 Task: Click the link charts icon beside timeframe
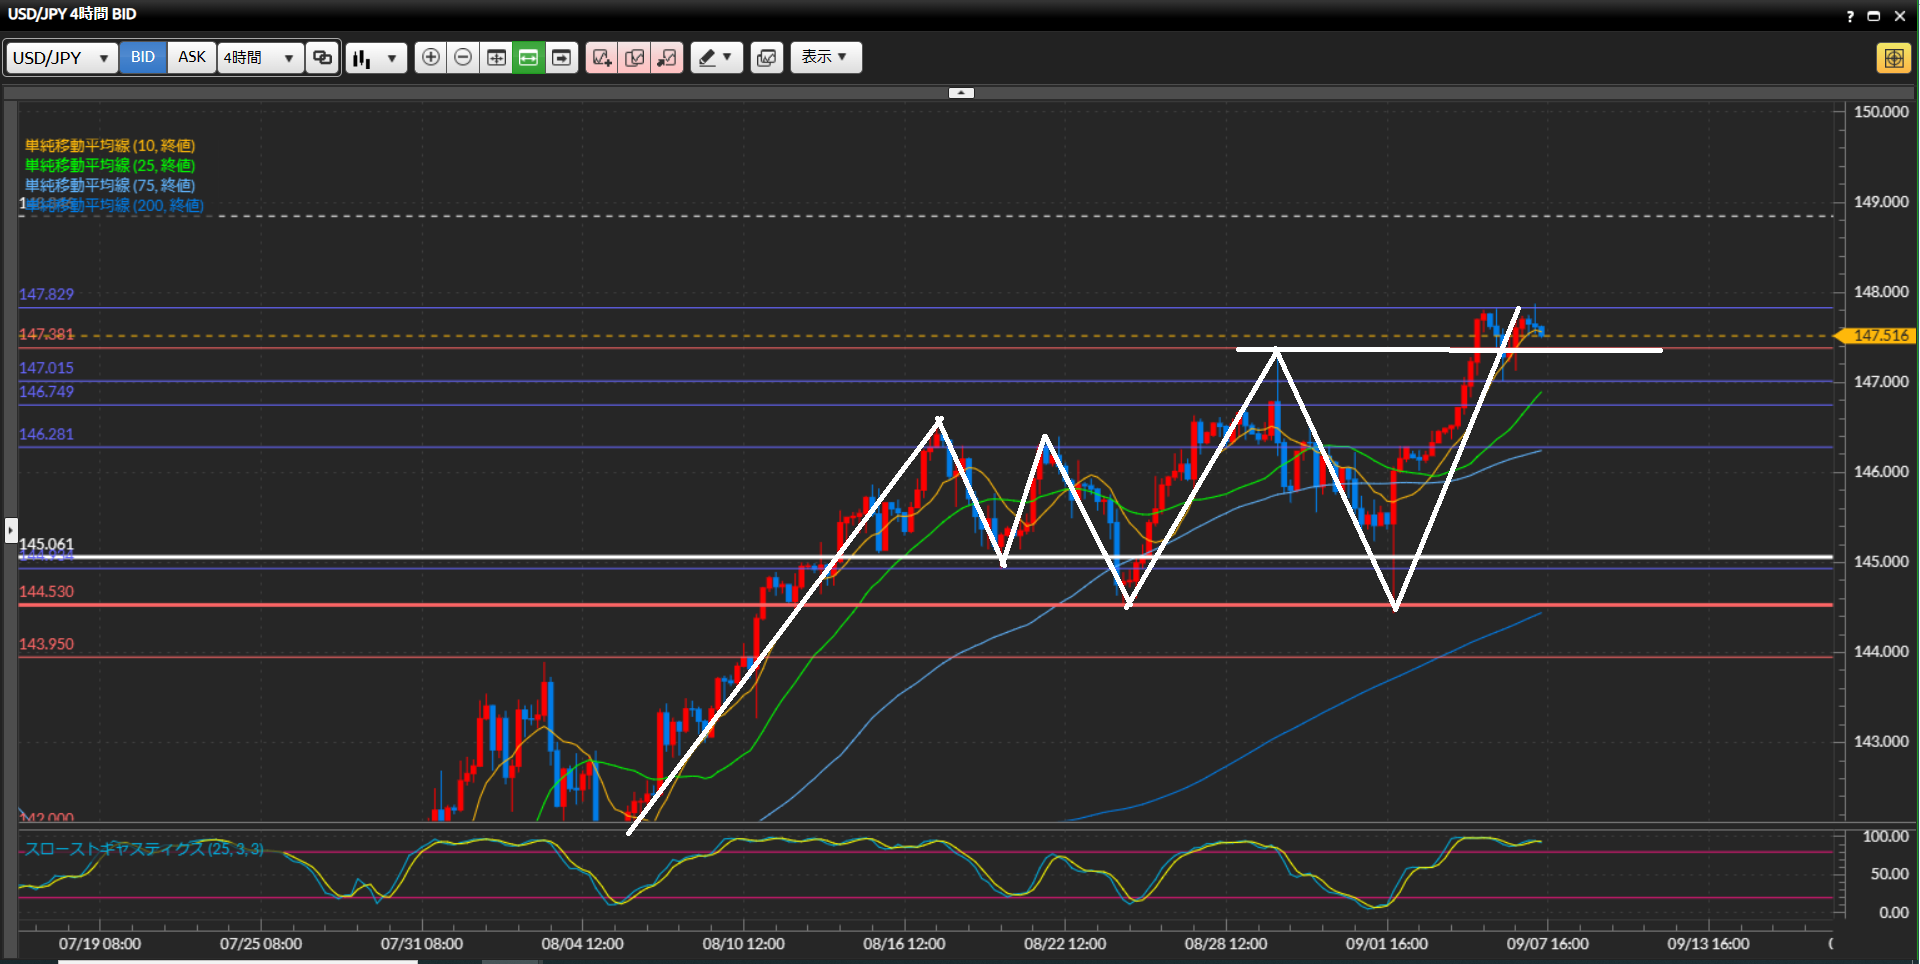[x=322, y=58]
